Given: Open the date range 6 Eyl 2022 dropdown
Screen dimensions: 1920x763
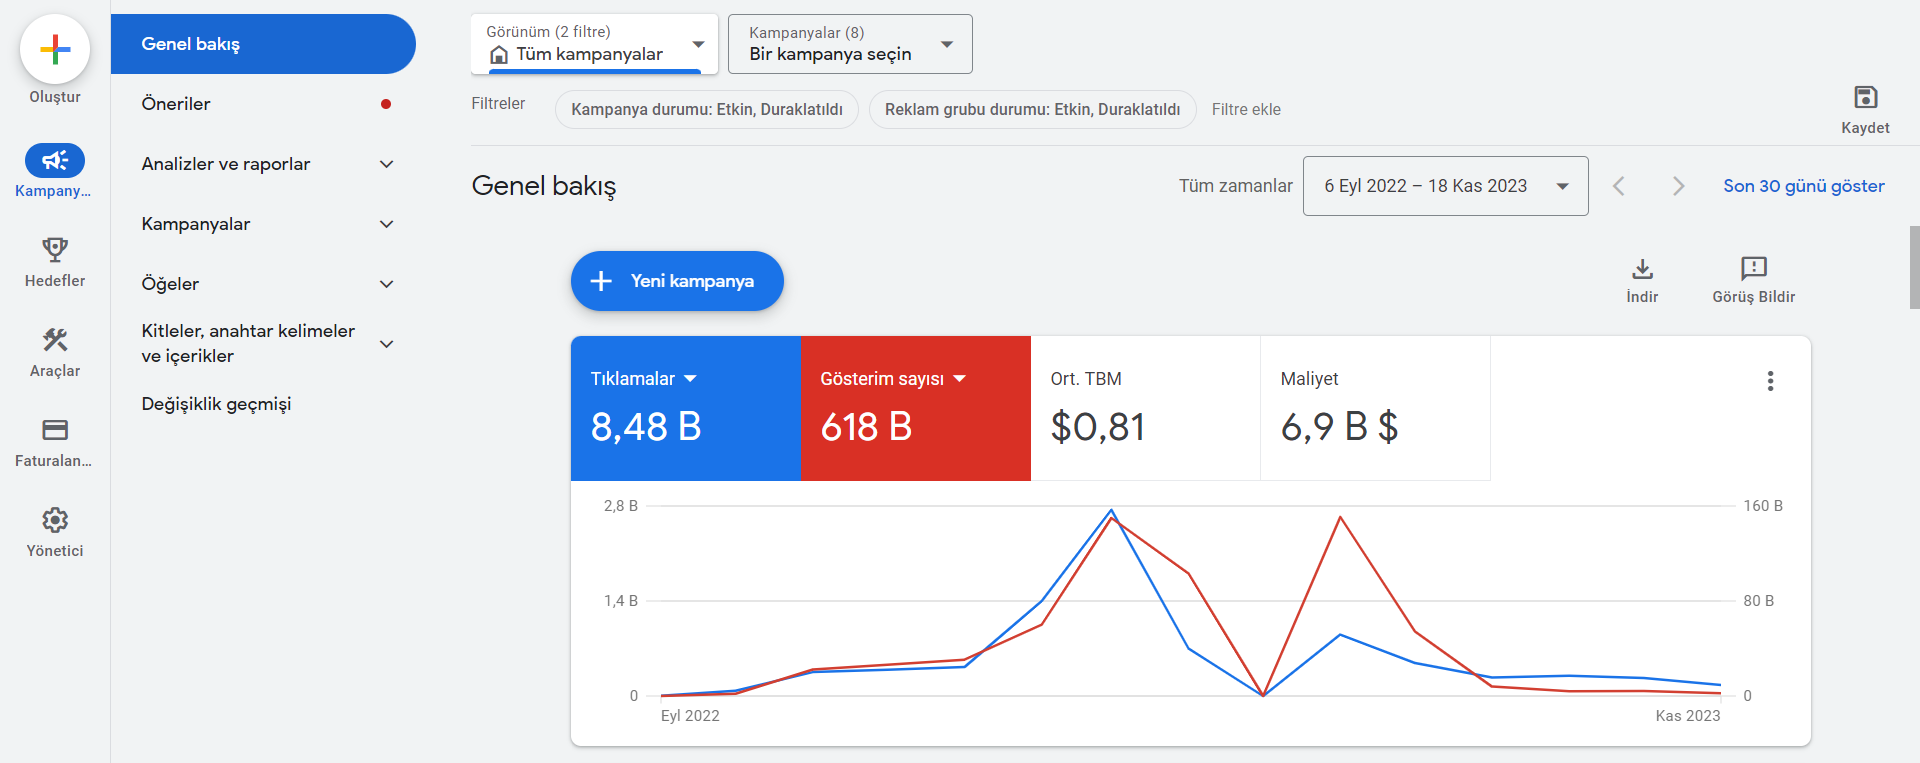Looking at the screenshot, I should click(x=1445, y=186).
